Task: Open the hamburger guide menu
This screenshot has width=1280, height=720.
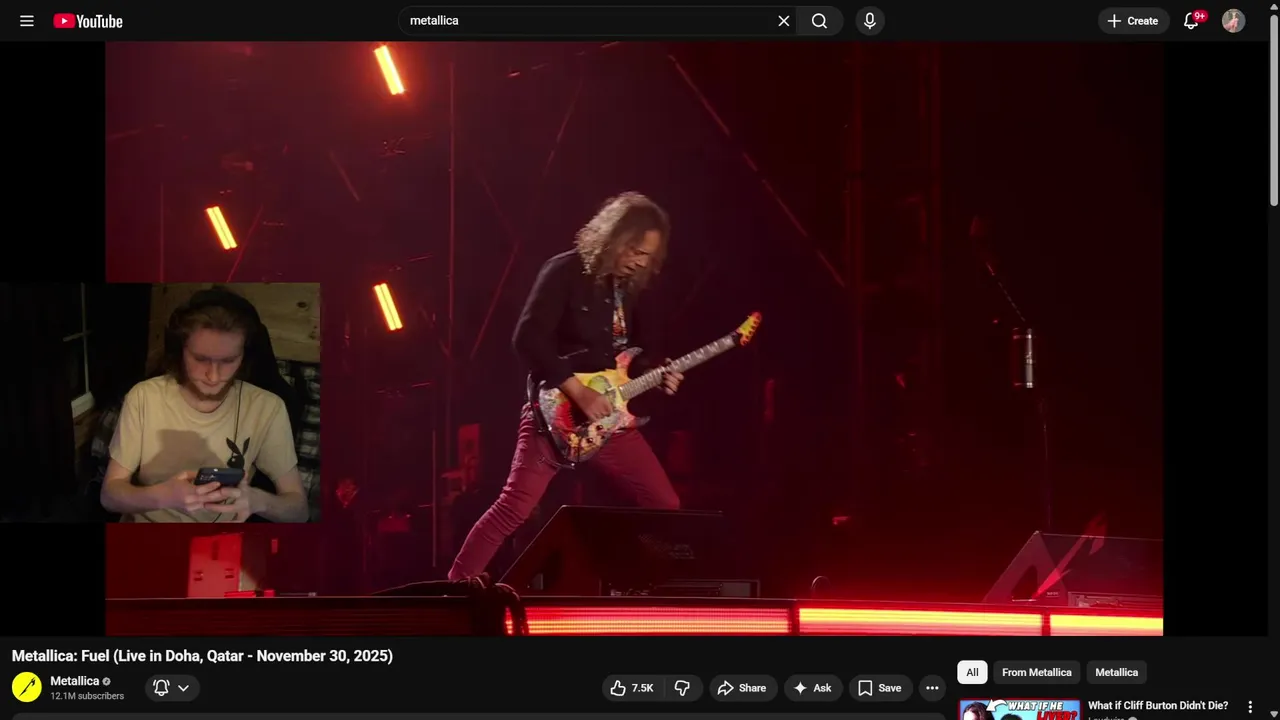Action: coord(27,21)
